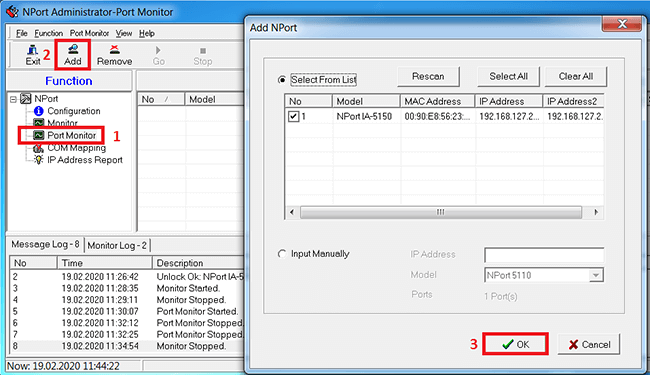Select the 'Select From List' radio button
The image size is (650, 375).
(282, 80)
